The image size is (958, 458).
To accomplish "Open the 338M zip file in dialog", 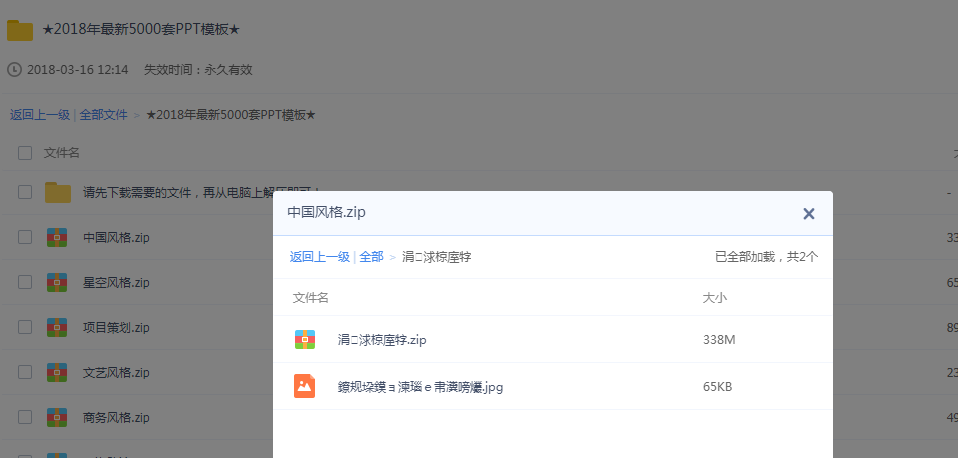I will 382,340.
